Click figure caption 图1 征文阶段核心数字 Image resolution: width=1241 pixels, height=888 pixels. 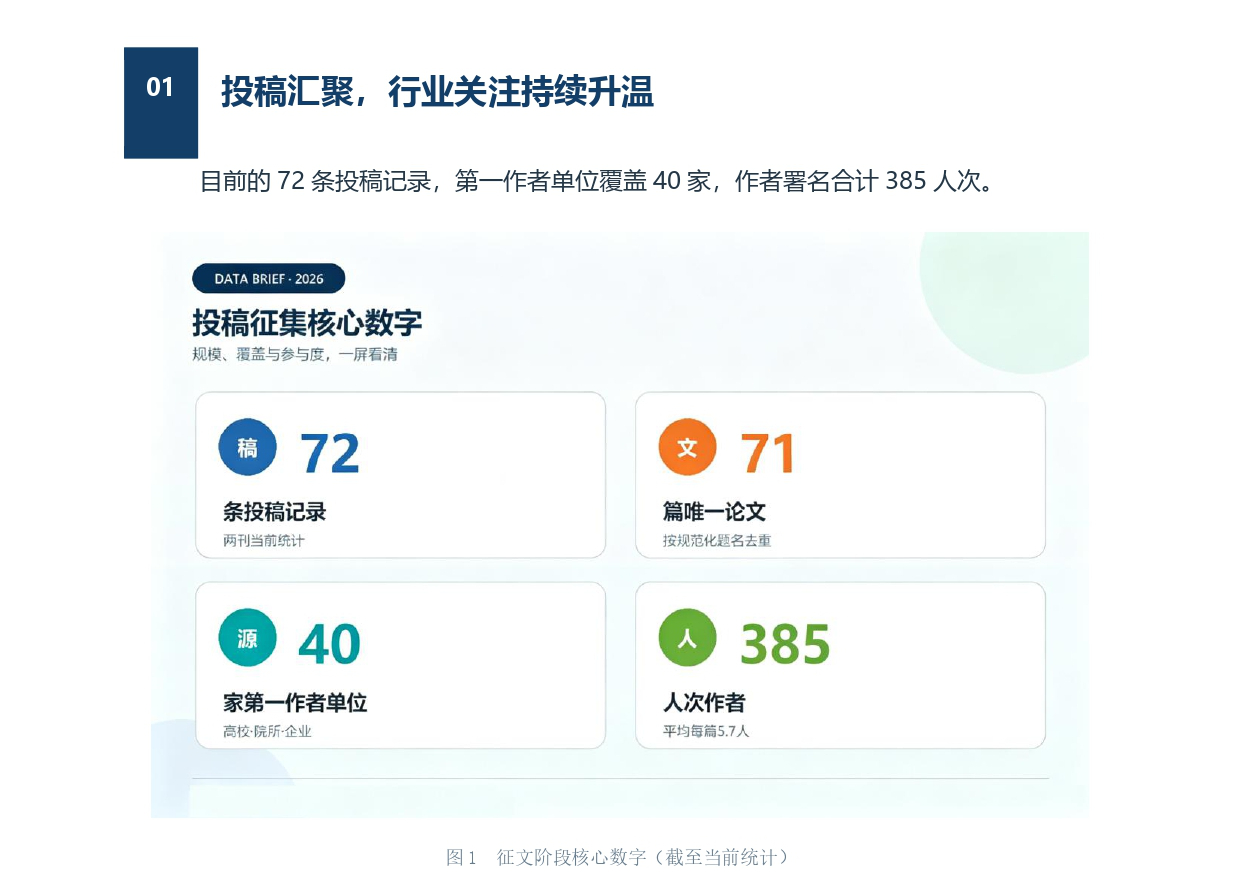[620, 857]
